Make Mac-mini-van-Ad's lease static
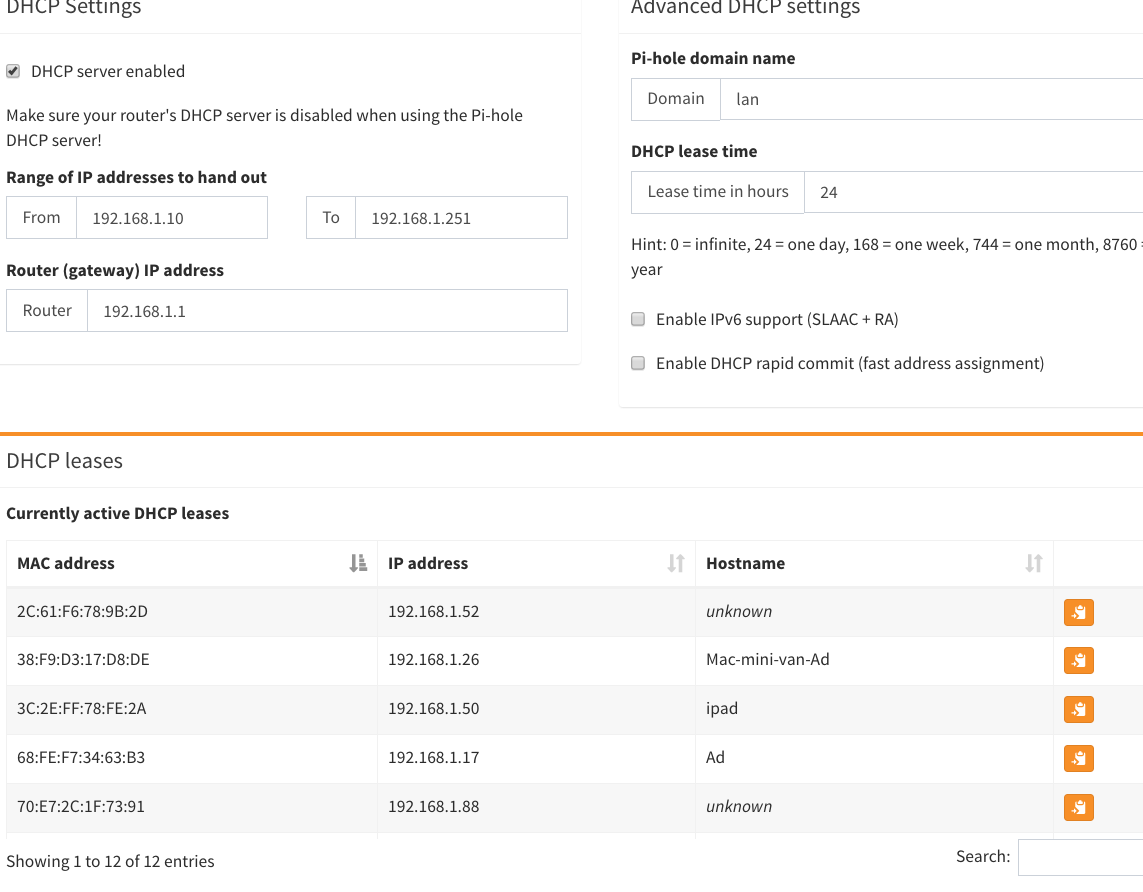The image size is (1143, 892). (1078, 660)
